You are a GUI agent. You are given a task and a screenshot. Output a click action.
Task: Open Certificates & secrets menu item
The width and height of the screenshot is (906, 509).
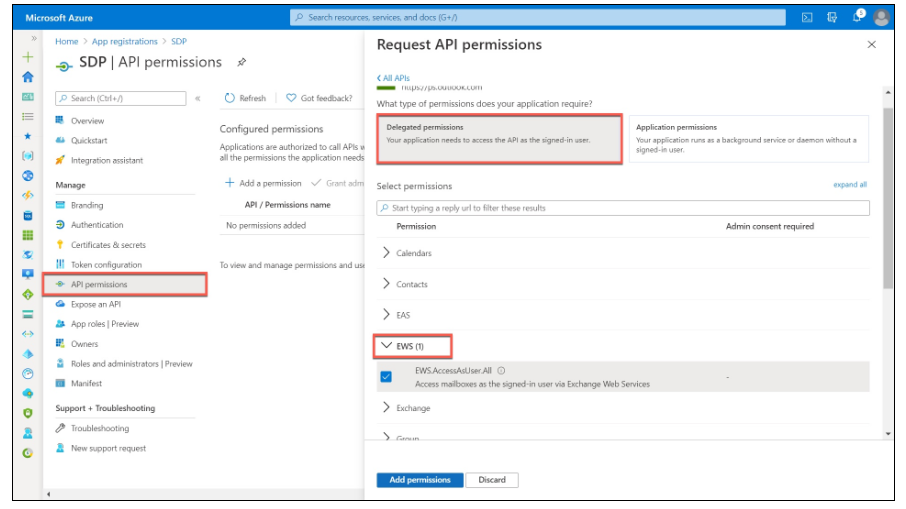(107, 245)
